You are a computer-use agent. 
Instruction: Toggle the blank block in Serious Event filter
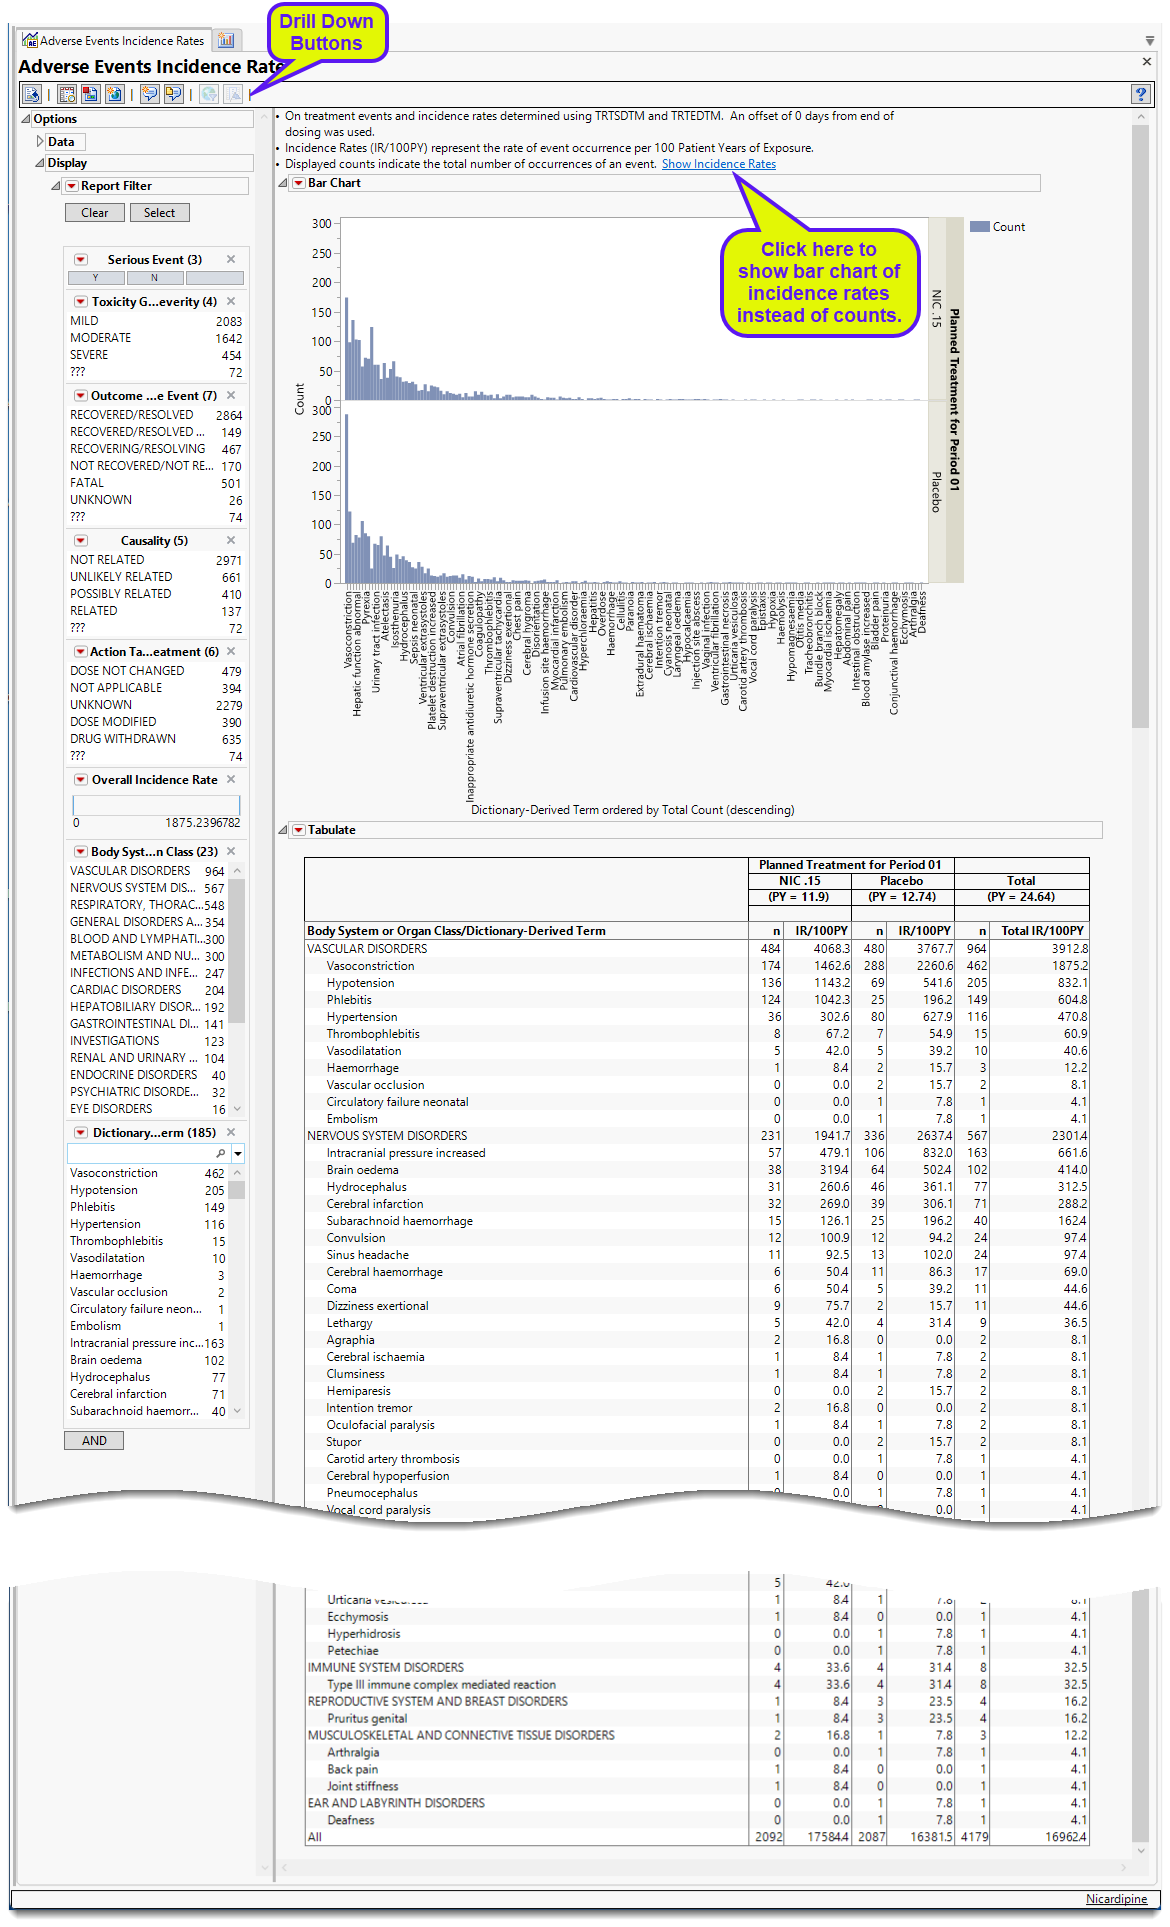click(x=214, y=278)
